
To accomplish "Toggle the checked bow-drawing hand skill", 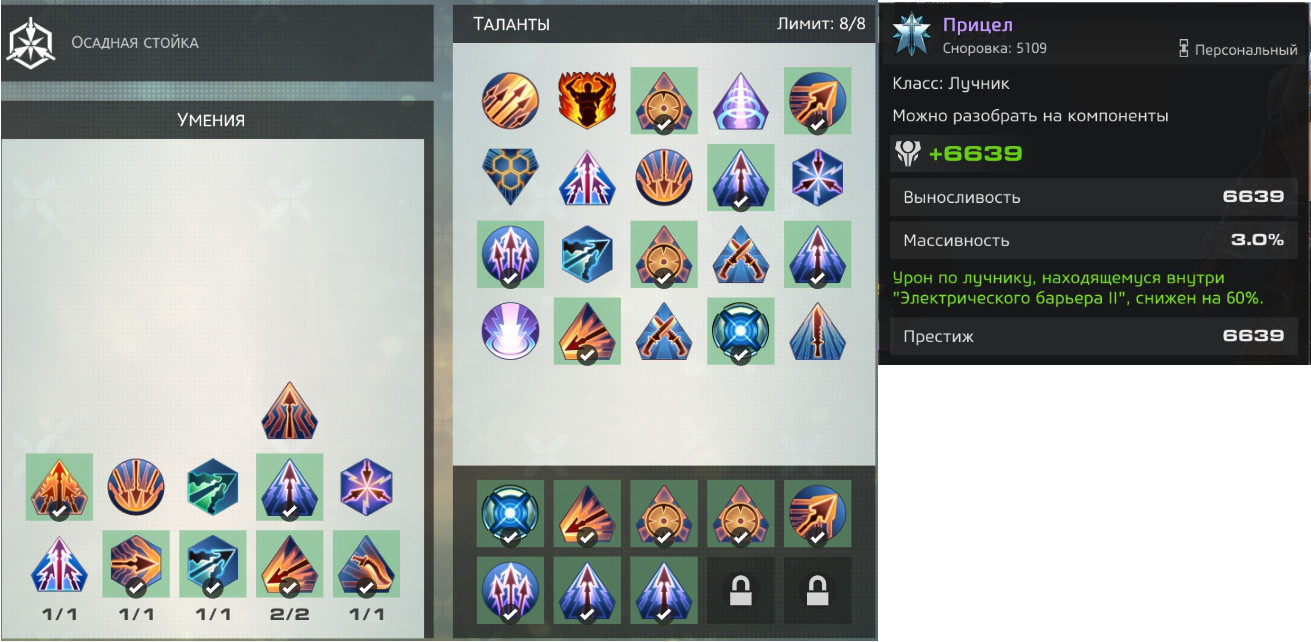I will [366, 564].
